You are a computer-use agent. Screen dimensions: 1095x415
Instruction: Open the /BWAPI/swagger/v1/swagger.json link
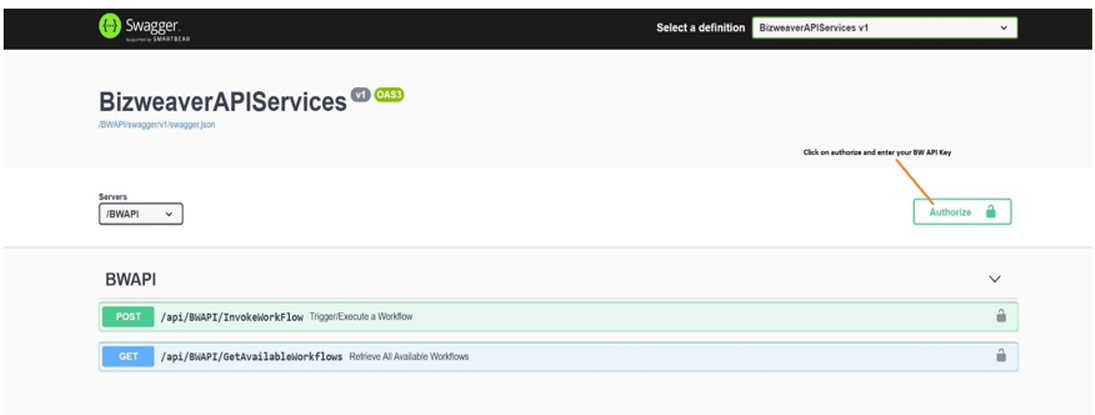click(x=156, y=126)
